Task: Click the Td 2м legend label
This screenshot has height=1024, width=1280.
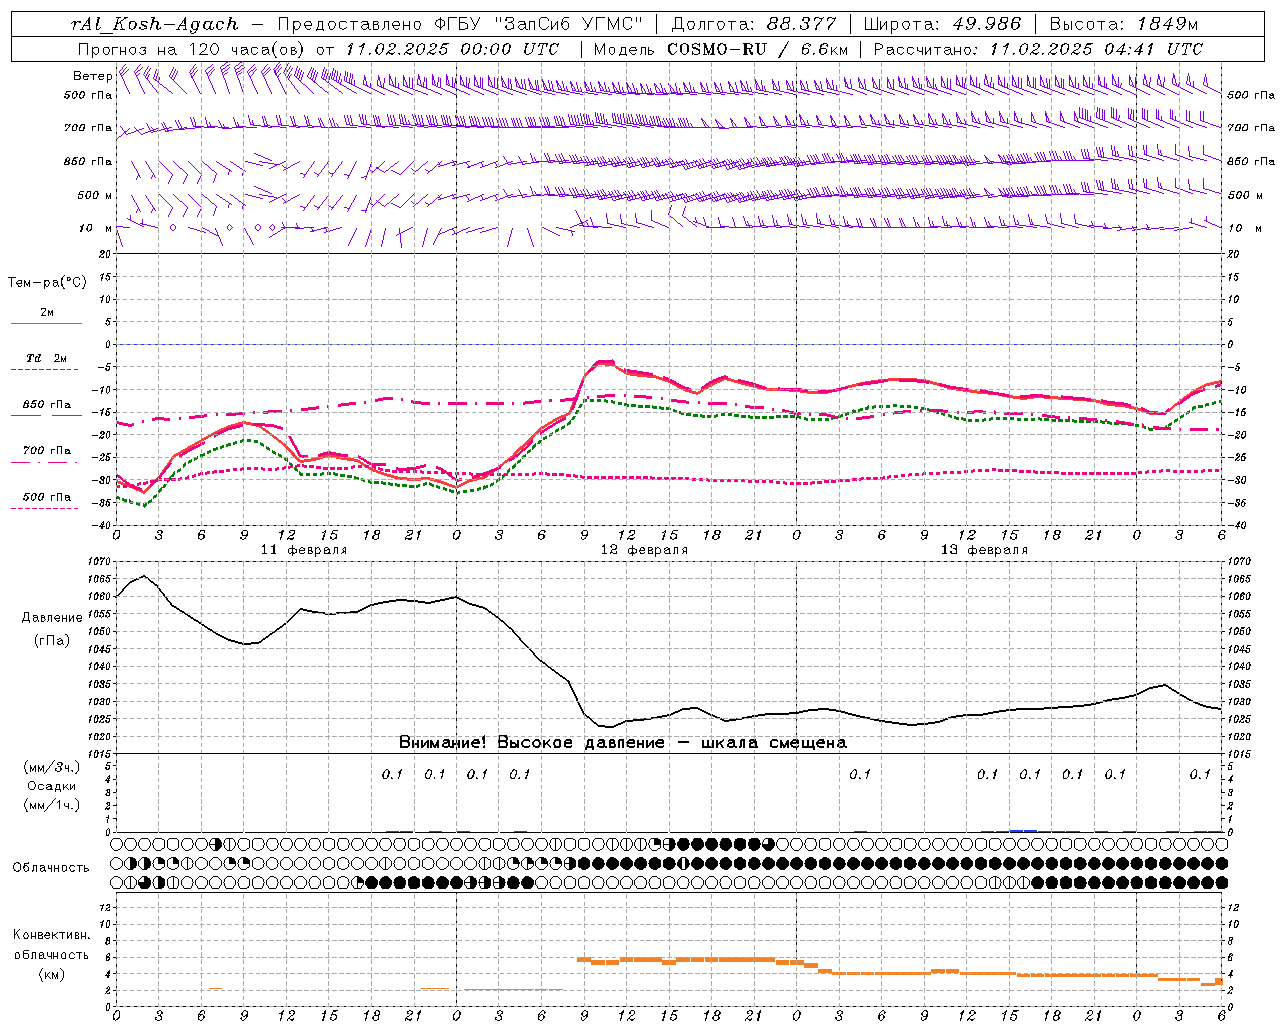Action: point(46,358)
